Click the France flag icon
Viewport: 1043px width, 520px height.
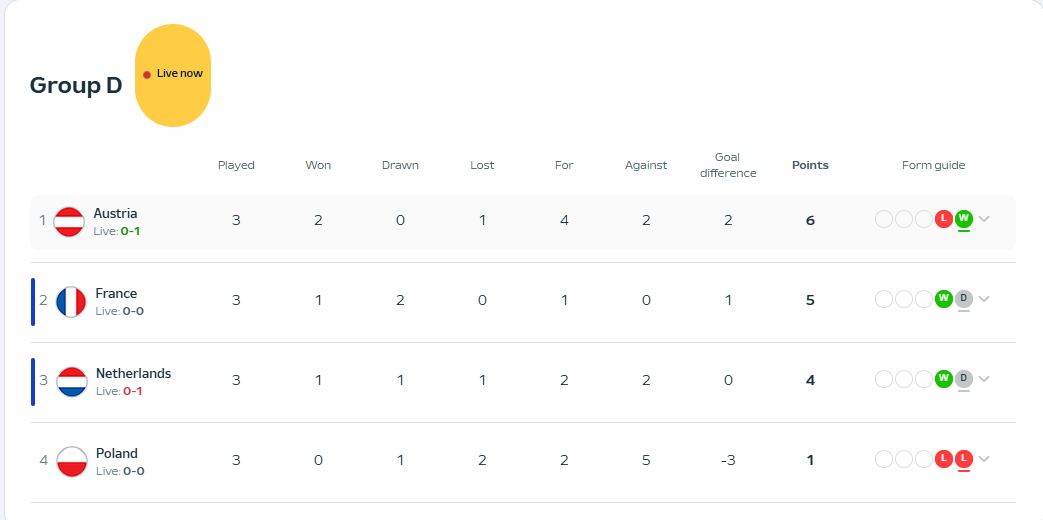point(71,301)
